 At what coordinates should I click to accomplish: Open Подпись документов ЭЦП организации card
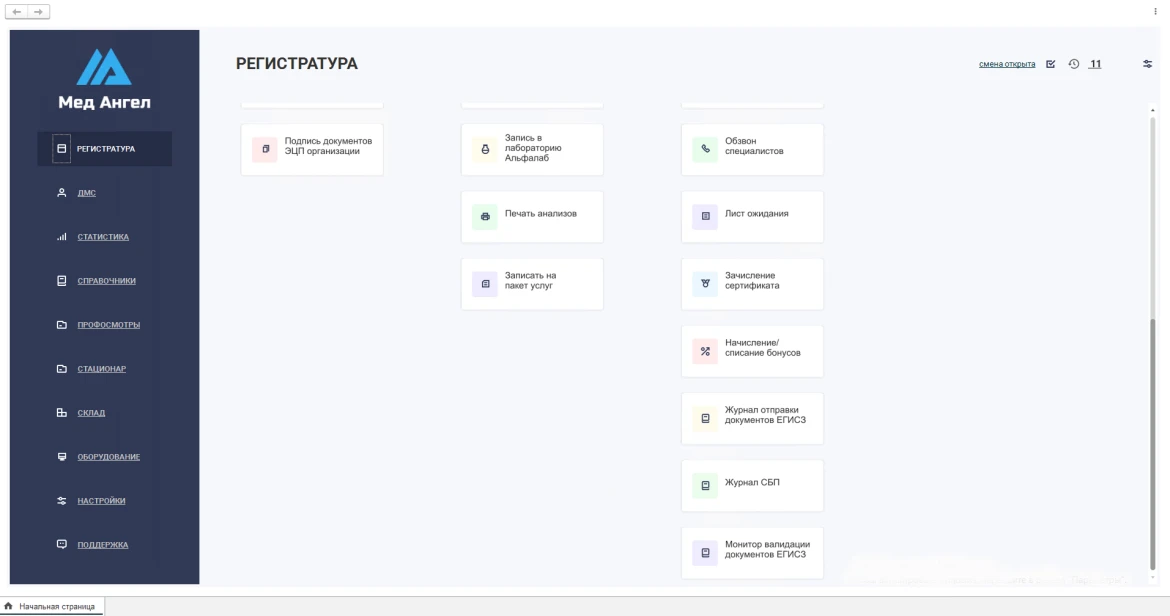tap(312, 150)
